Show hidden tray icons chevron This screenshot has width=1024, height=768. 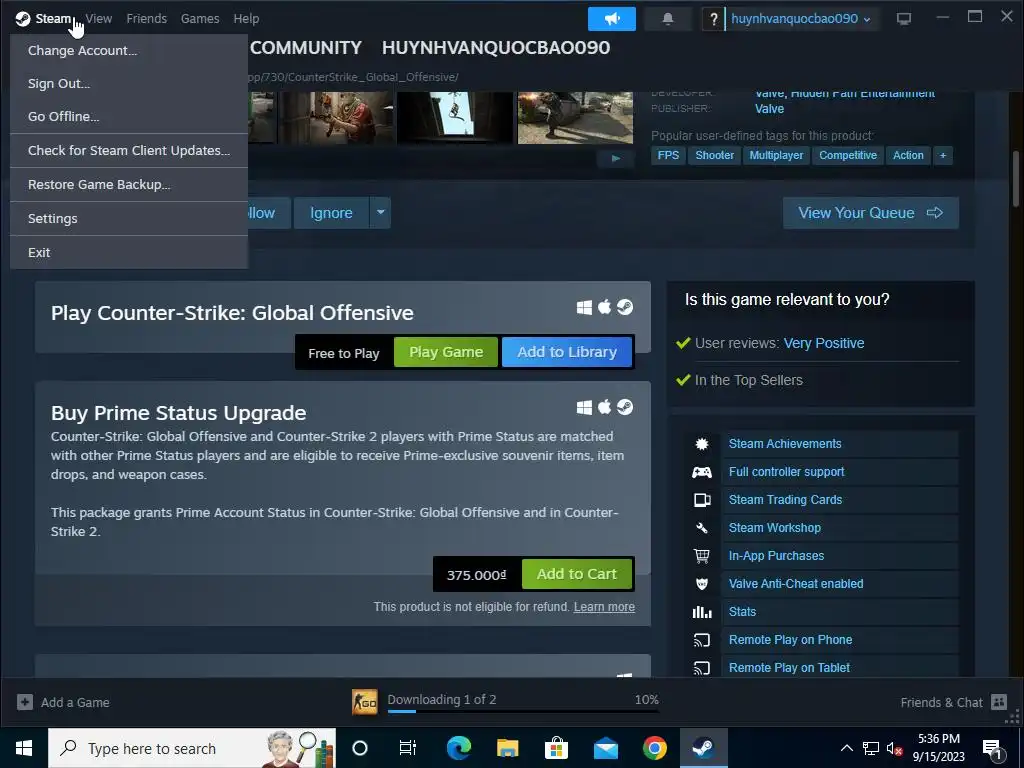coord(846,748)
